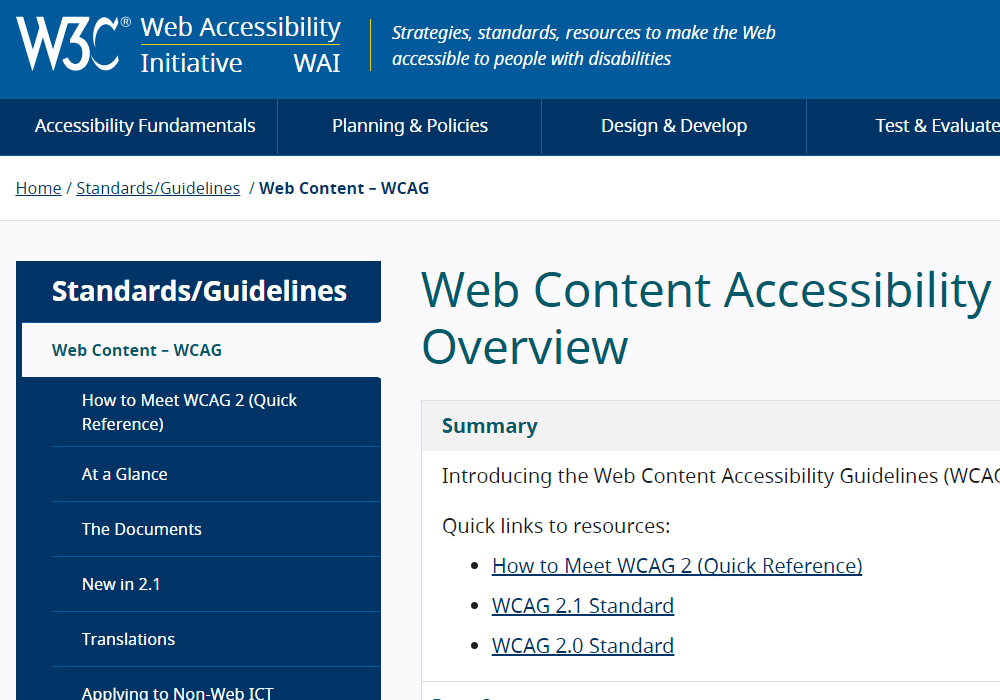Open the Translations sidebar page
The width and height of the screenshot is (1000, 700).
(x=128, y=639)
